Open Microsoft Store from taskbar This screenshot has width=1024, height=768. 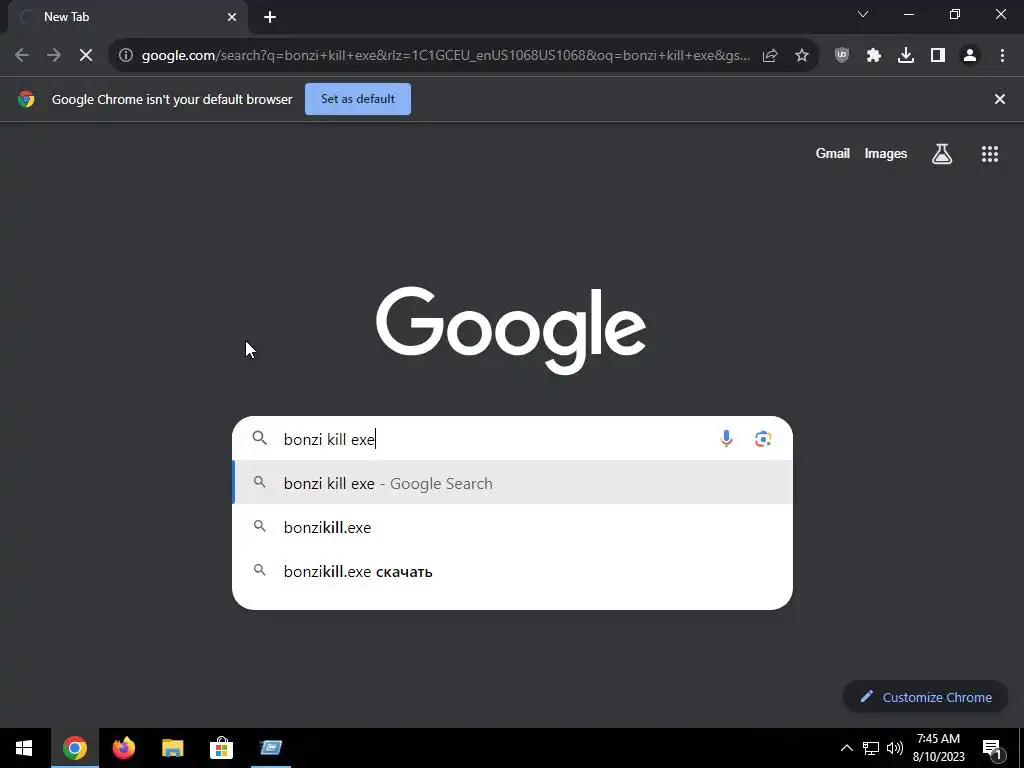tap(221, 748)
